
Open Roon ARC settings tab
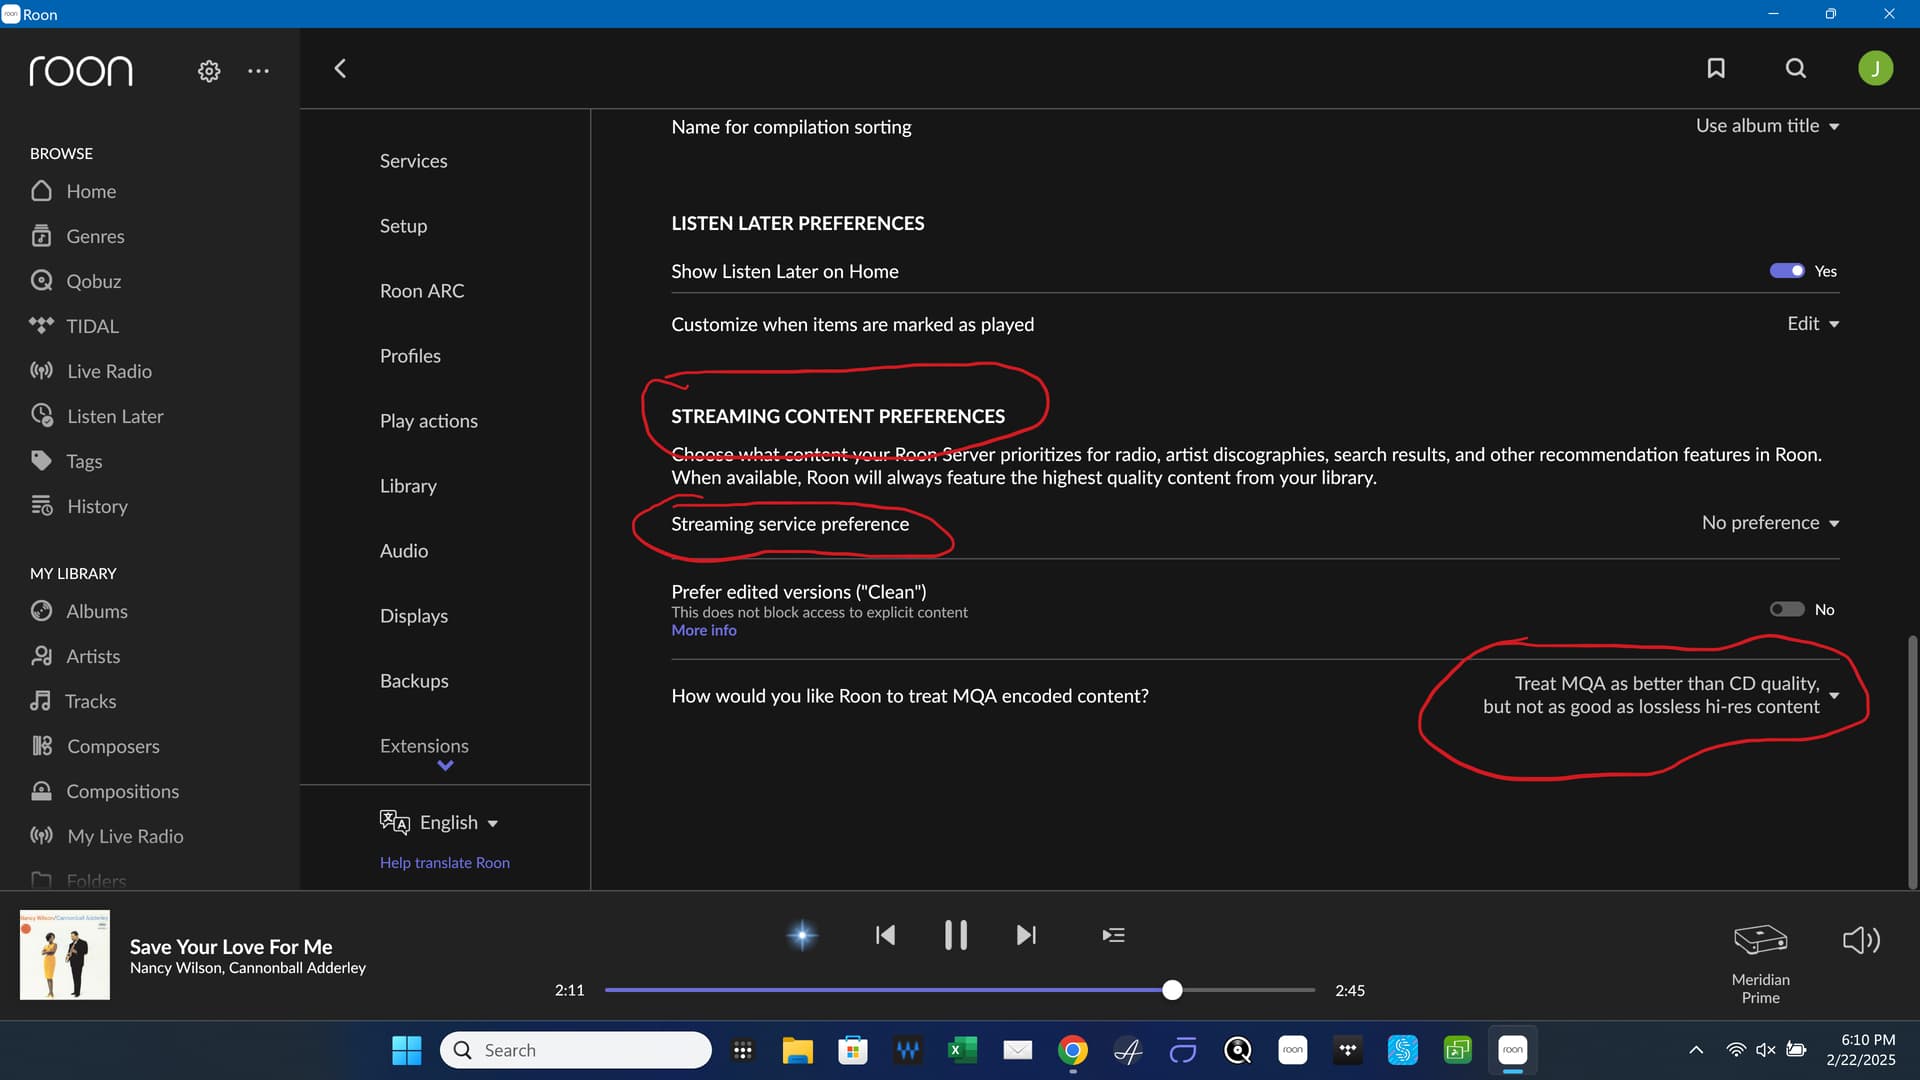click(x=422, y=291)
